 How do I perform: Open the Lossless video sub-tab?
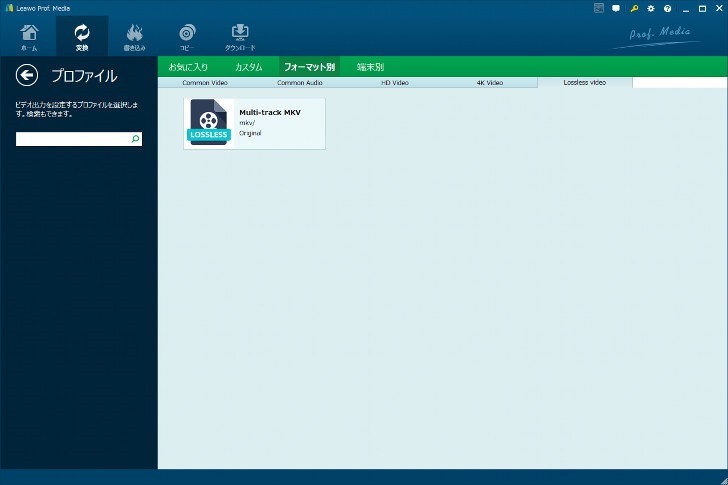585,83
